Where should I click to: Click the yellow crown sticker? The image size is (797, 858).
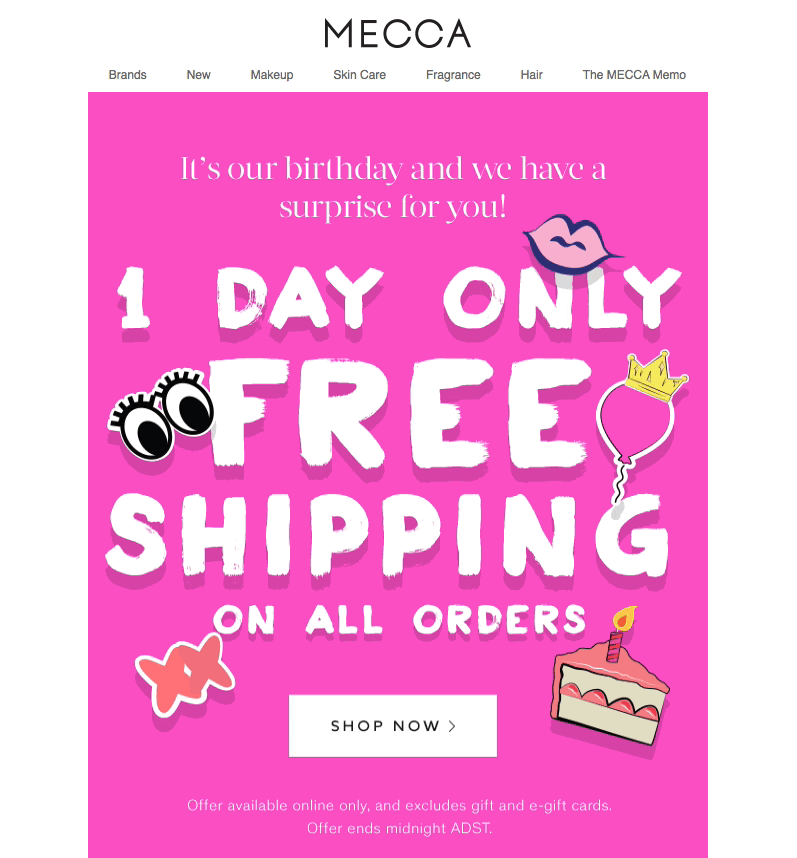653,375
